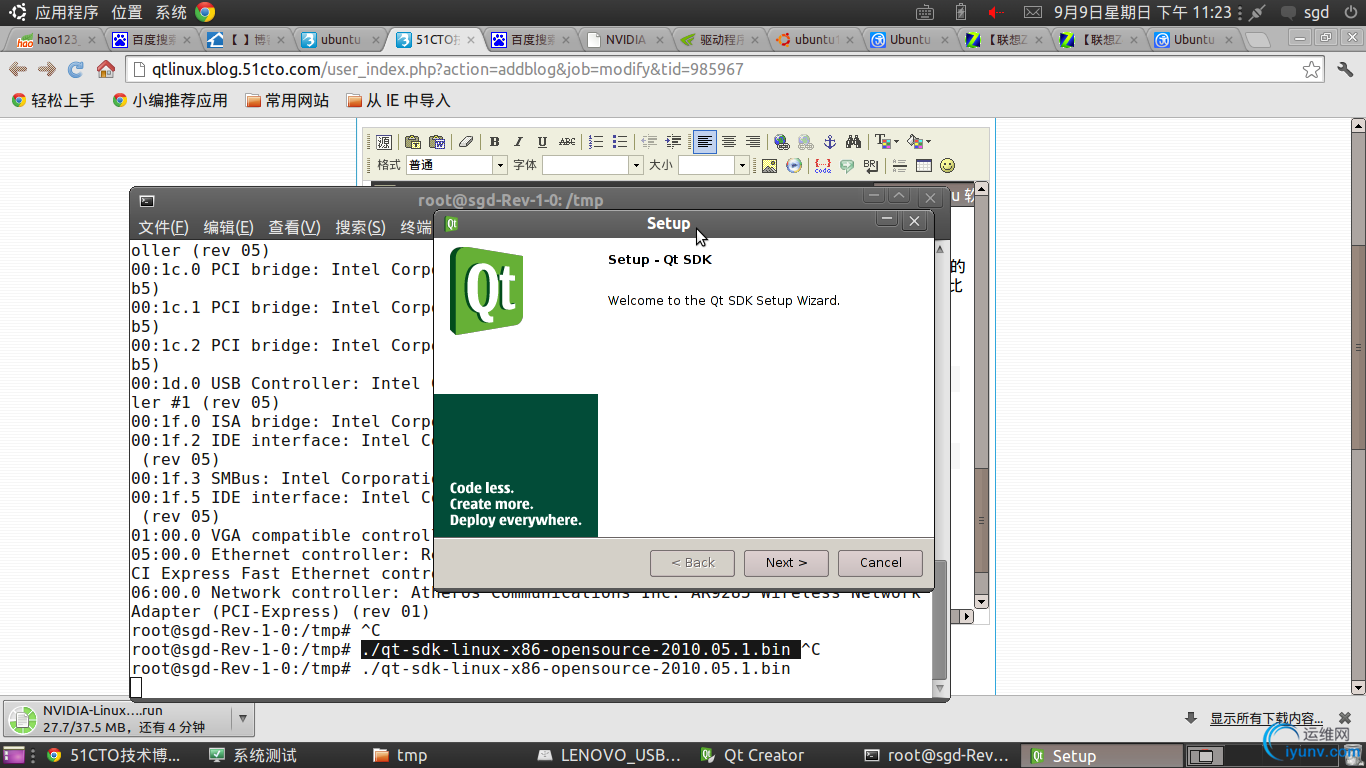This screenshot has width=1366, height=768.
Task: Click the binoculars find icon
Action: (853, 142)
